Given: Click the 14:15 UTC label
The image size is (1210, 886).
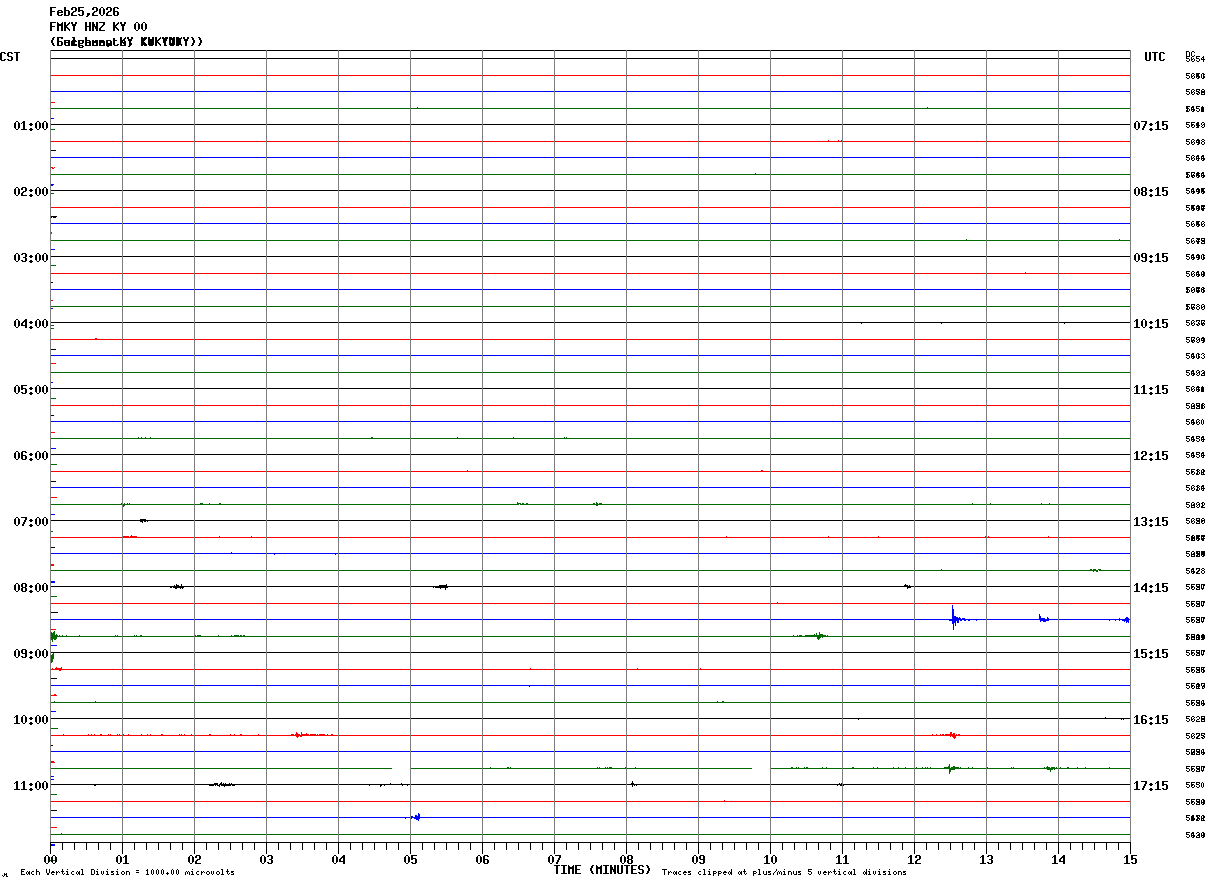Looking at the screenshot, I should [x=1151, y=588].
